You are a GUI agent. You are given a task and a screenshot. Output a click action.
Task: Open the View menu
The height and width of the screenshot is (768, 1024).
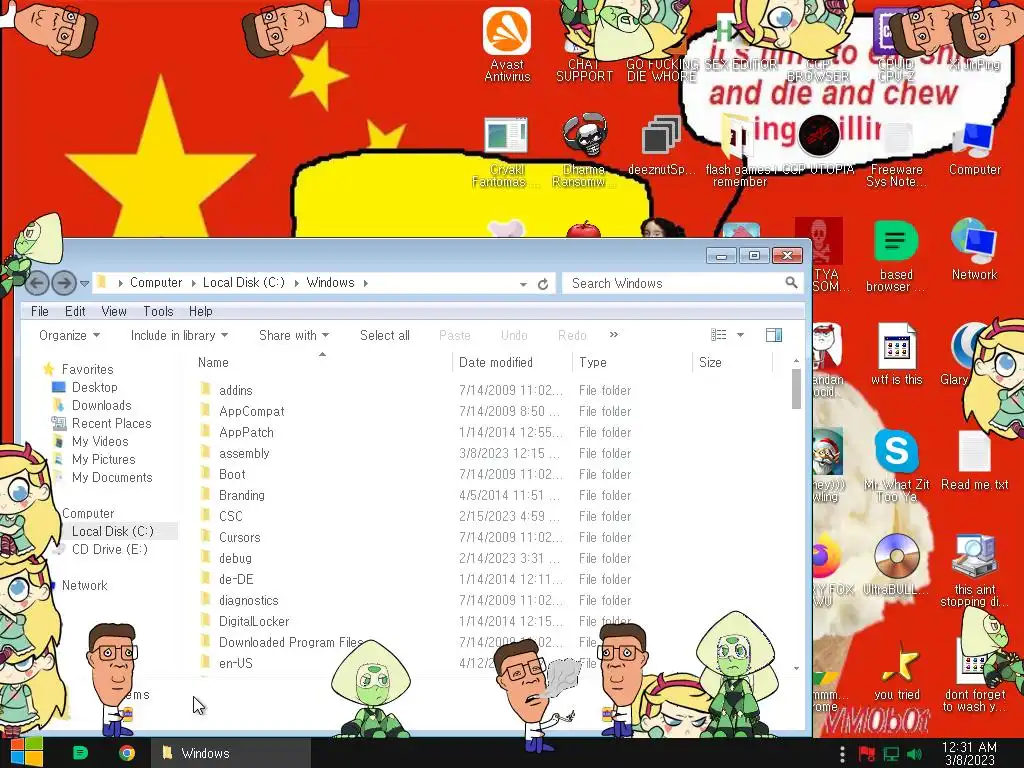[x=114, y=312]
